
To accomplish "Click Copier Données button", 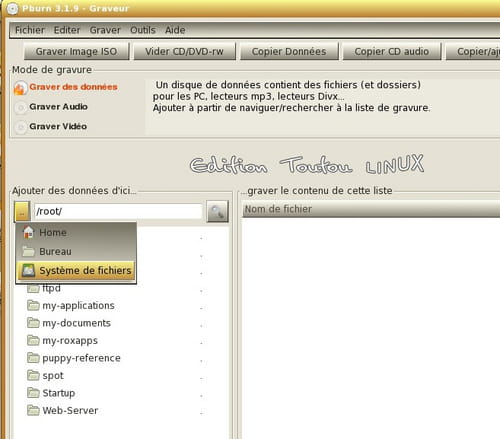I will (x=289, y=51).
